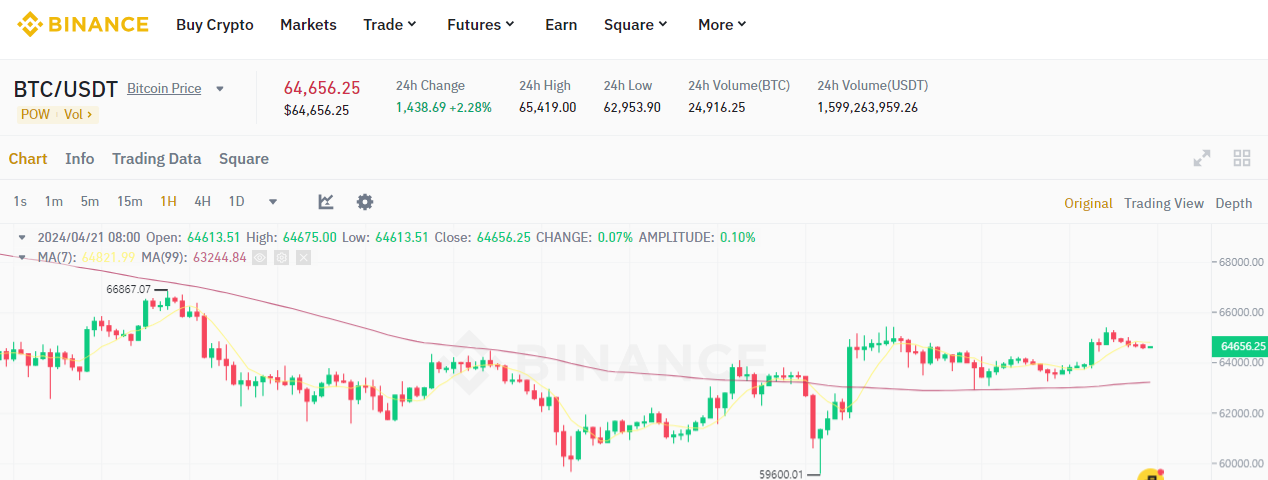This screenshot has width=1268, height=480.
Task: Open the Futures dropdown menu
Action: (x=481, y=24)
